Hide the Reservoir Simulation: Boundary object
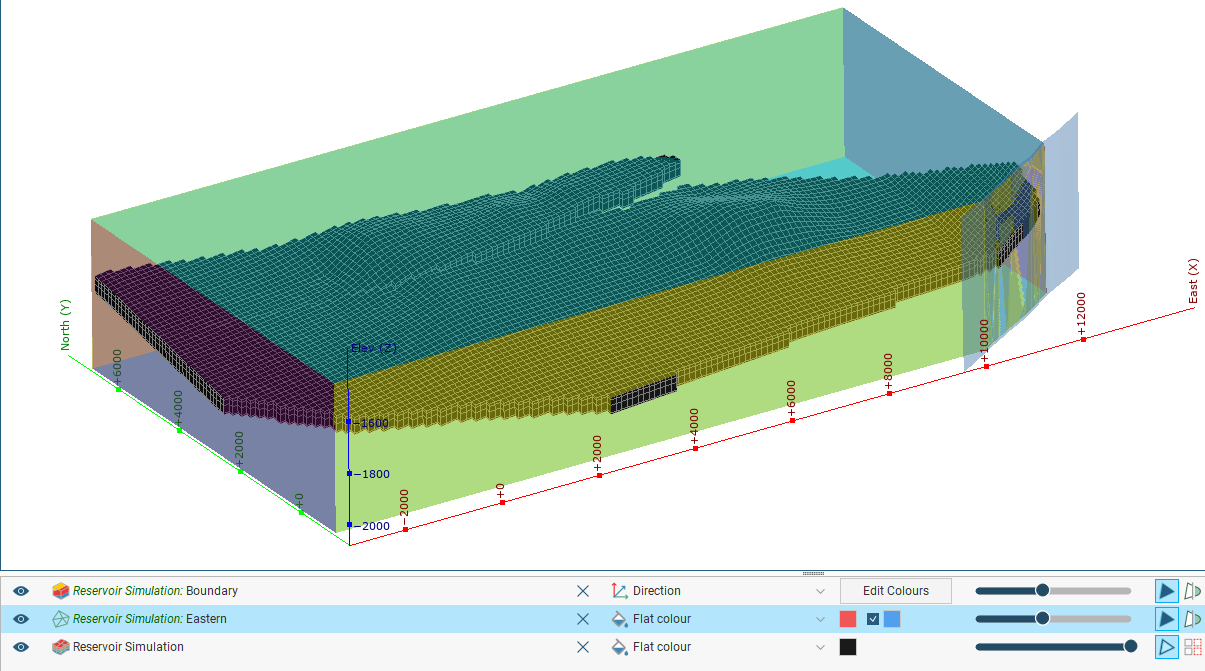Image resolution: width=1205 pixels, height=671 pixels. point(20,591)
